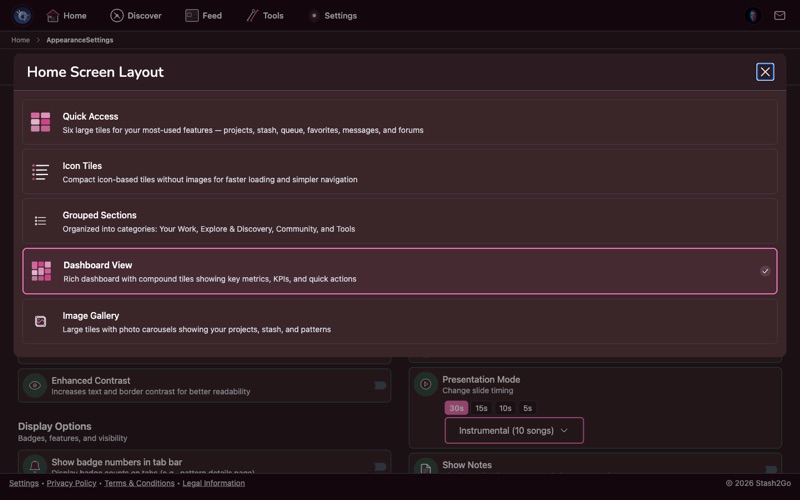Select the 5s slide timing option
This screenshot has width=800, height=500.
click(x=527, y=408)
